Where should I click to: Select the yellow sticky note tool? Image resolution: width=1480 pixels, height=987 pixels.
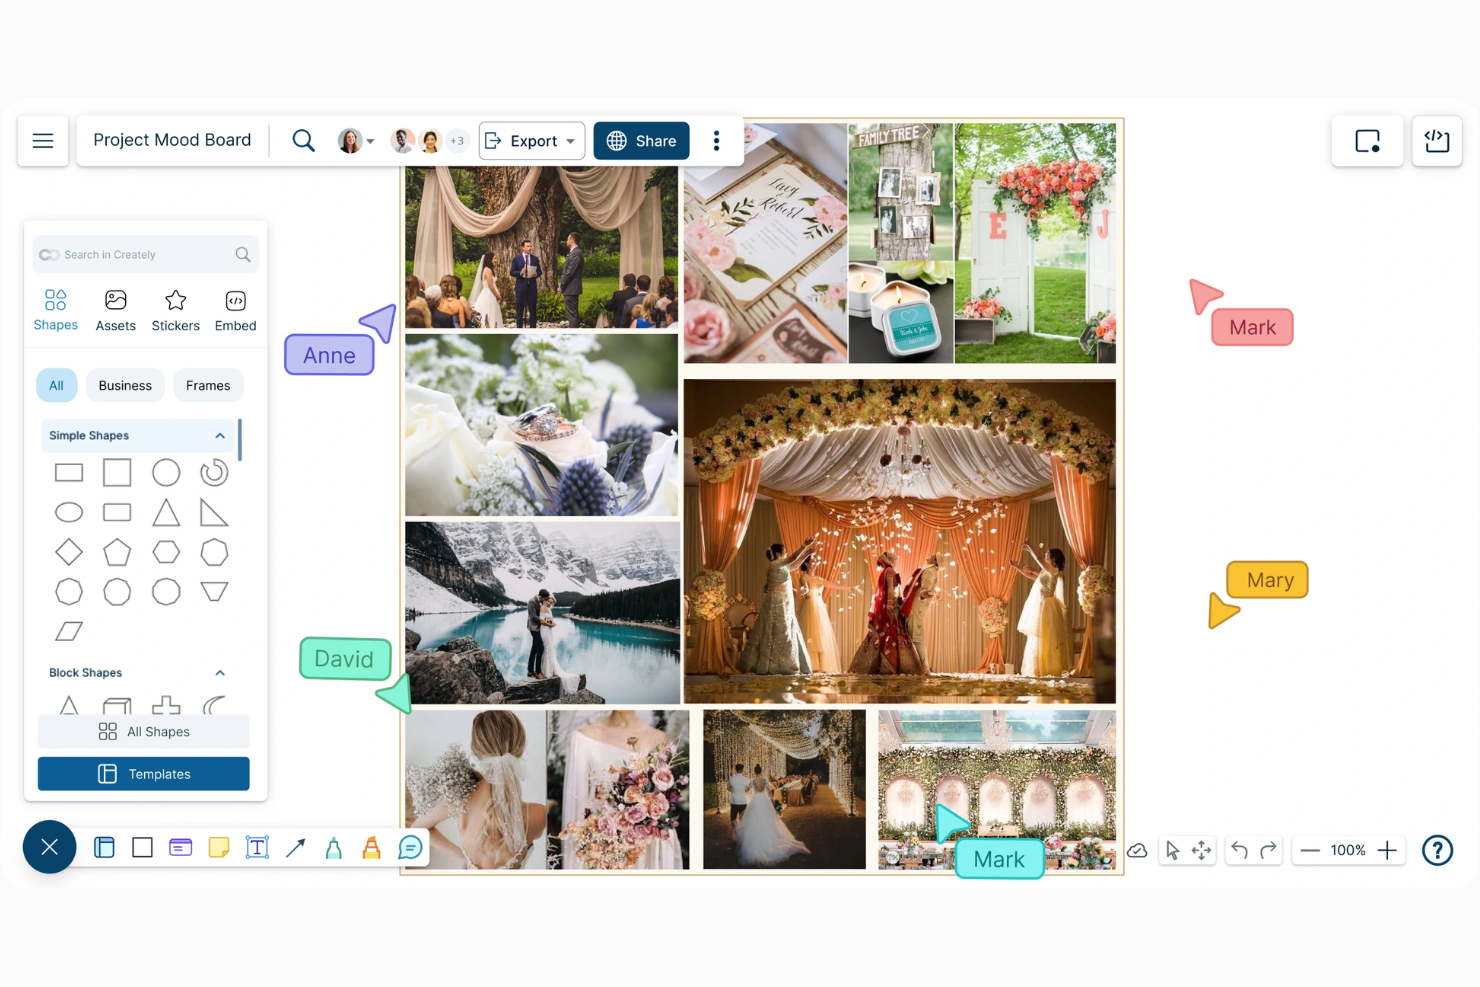pos(219,848)
